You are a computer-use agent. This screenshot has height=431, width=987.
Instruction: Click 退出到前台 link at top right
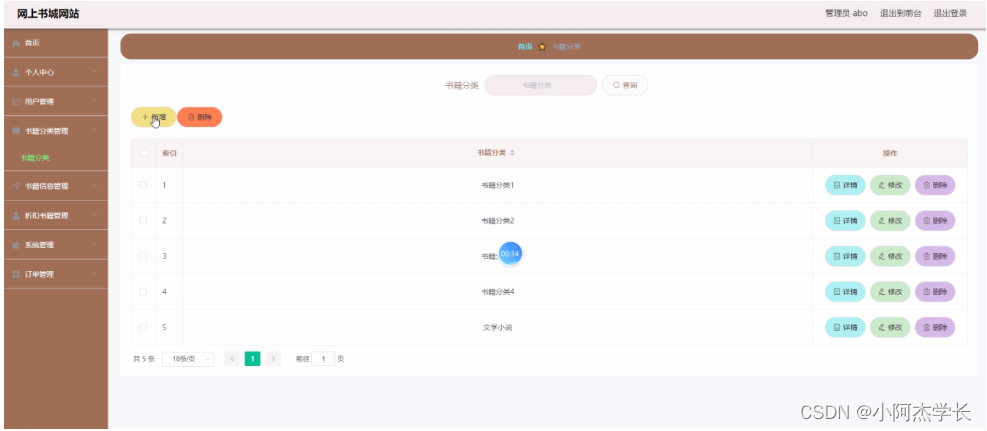[x=900, y=13]
